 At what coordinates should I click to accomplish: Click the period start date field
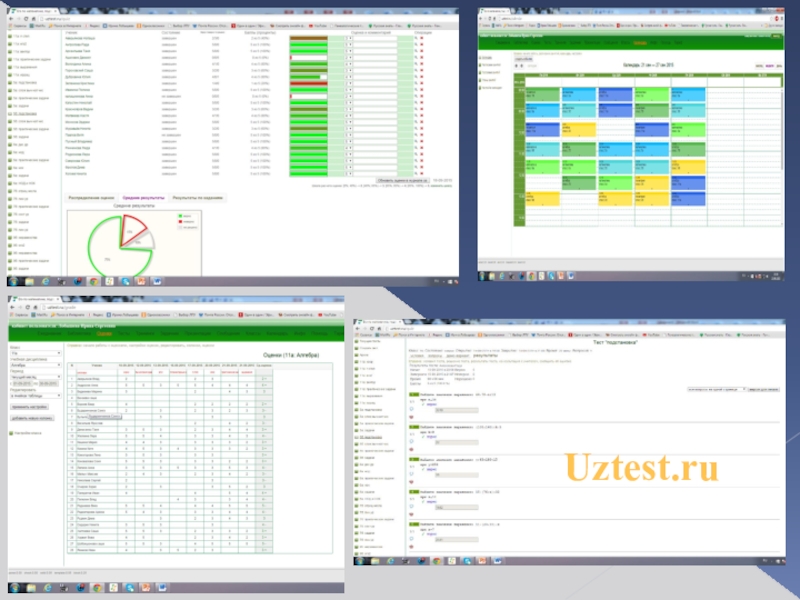pos(22,383)
